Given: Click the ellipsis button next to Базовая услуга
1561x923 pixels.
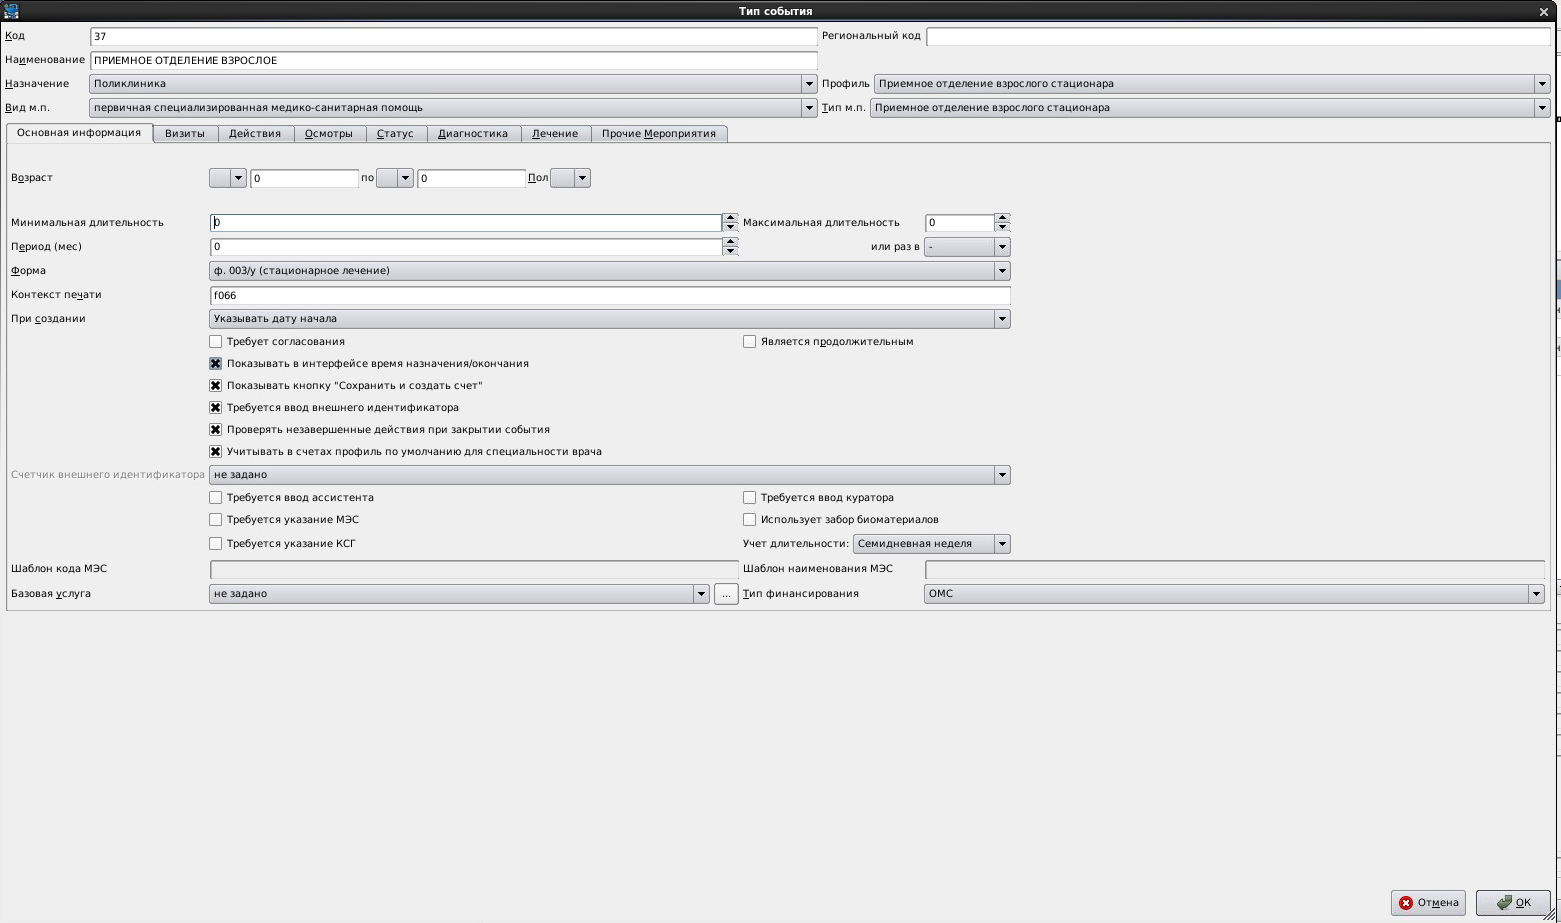Looking at the screenshot, I should (726, 594).
